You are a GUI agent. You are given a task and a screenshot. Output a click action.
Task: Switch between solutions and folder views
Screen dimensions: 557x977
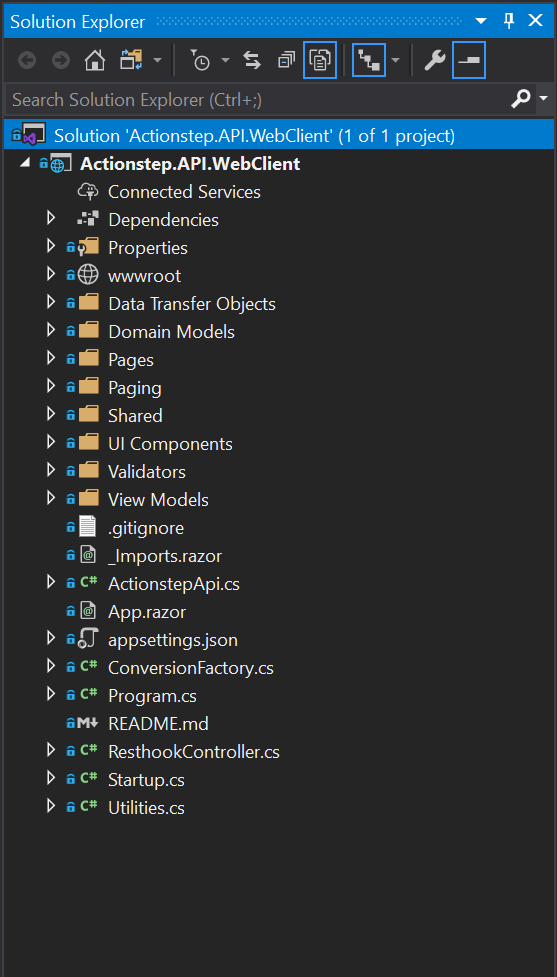pyautogui.click(x=131, y=60)
